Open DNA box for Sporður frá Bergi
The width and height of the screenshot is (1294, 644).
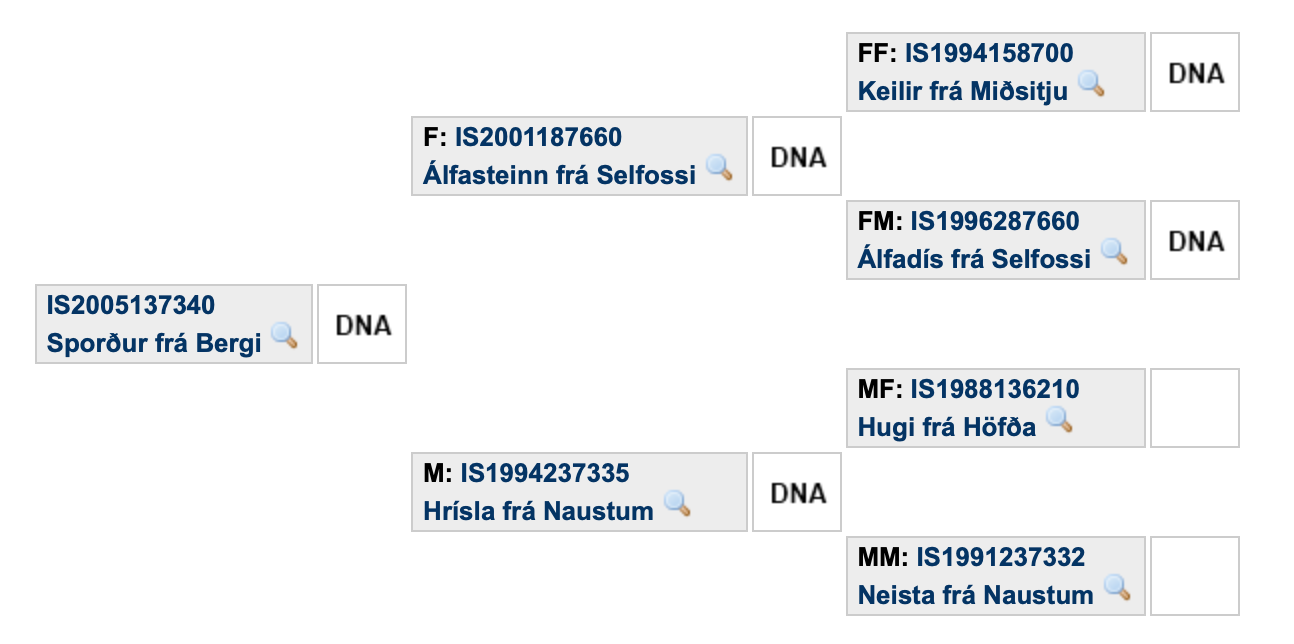(362, 324)
